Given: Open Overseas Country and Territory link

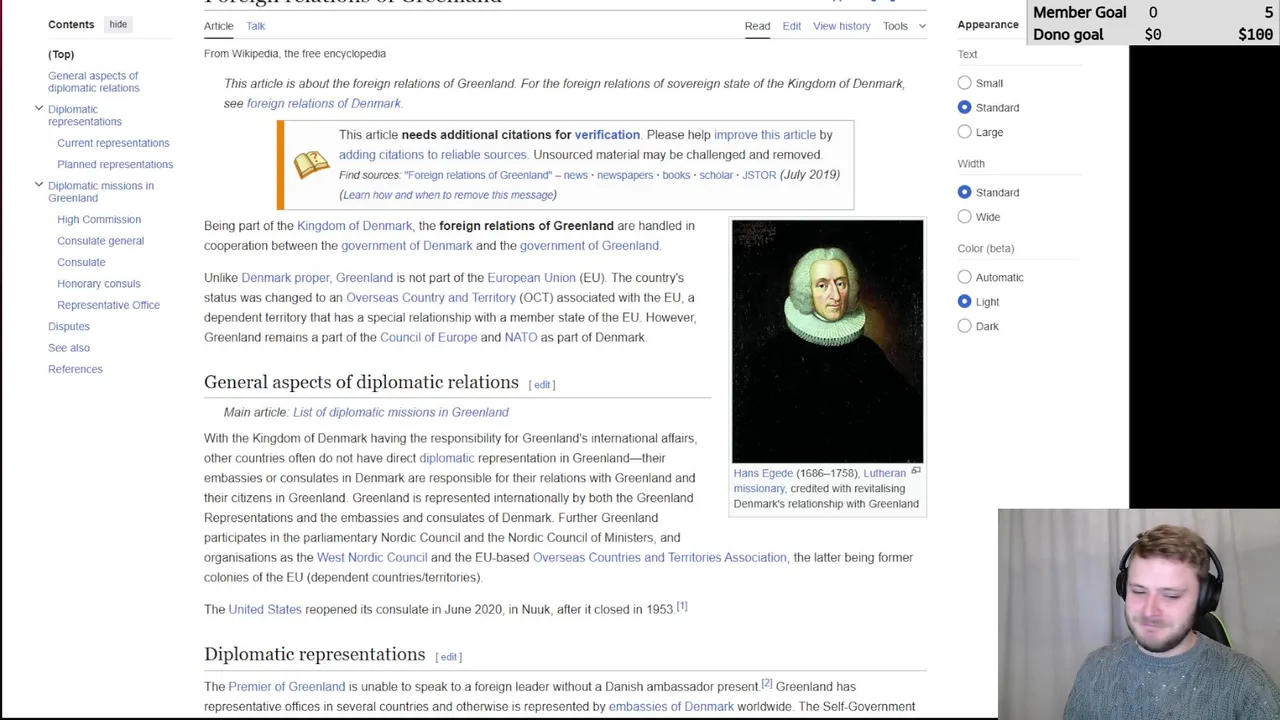Looking at the screenshot, I should tap(431, 298).
